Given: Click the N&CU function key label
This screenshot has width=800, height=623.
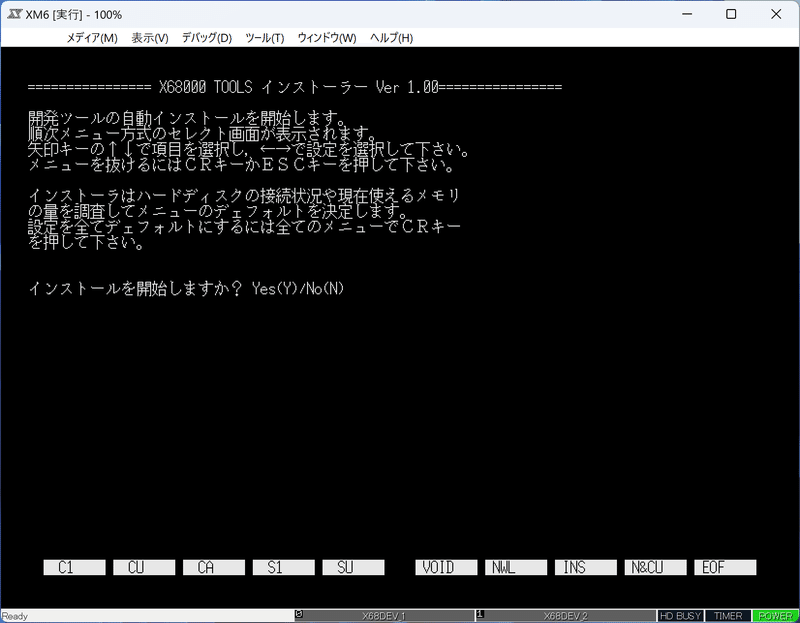Looking at the screenshot, I should (x=656, y=567).
